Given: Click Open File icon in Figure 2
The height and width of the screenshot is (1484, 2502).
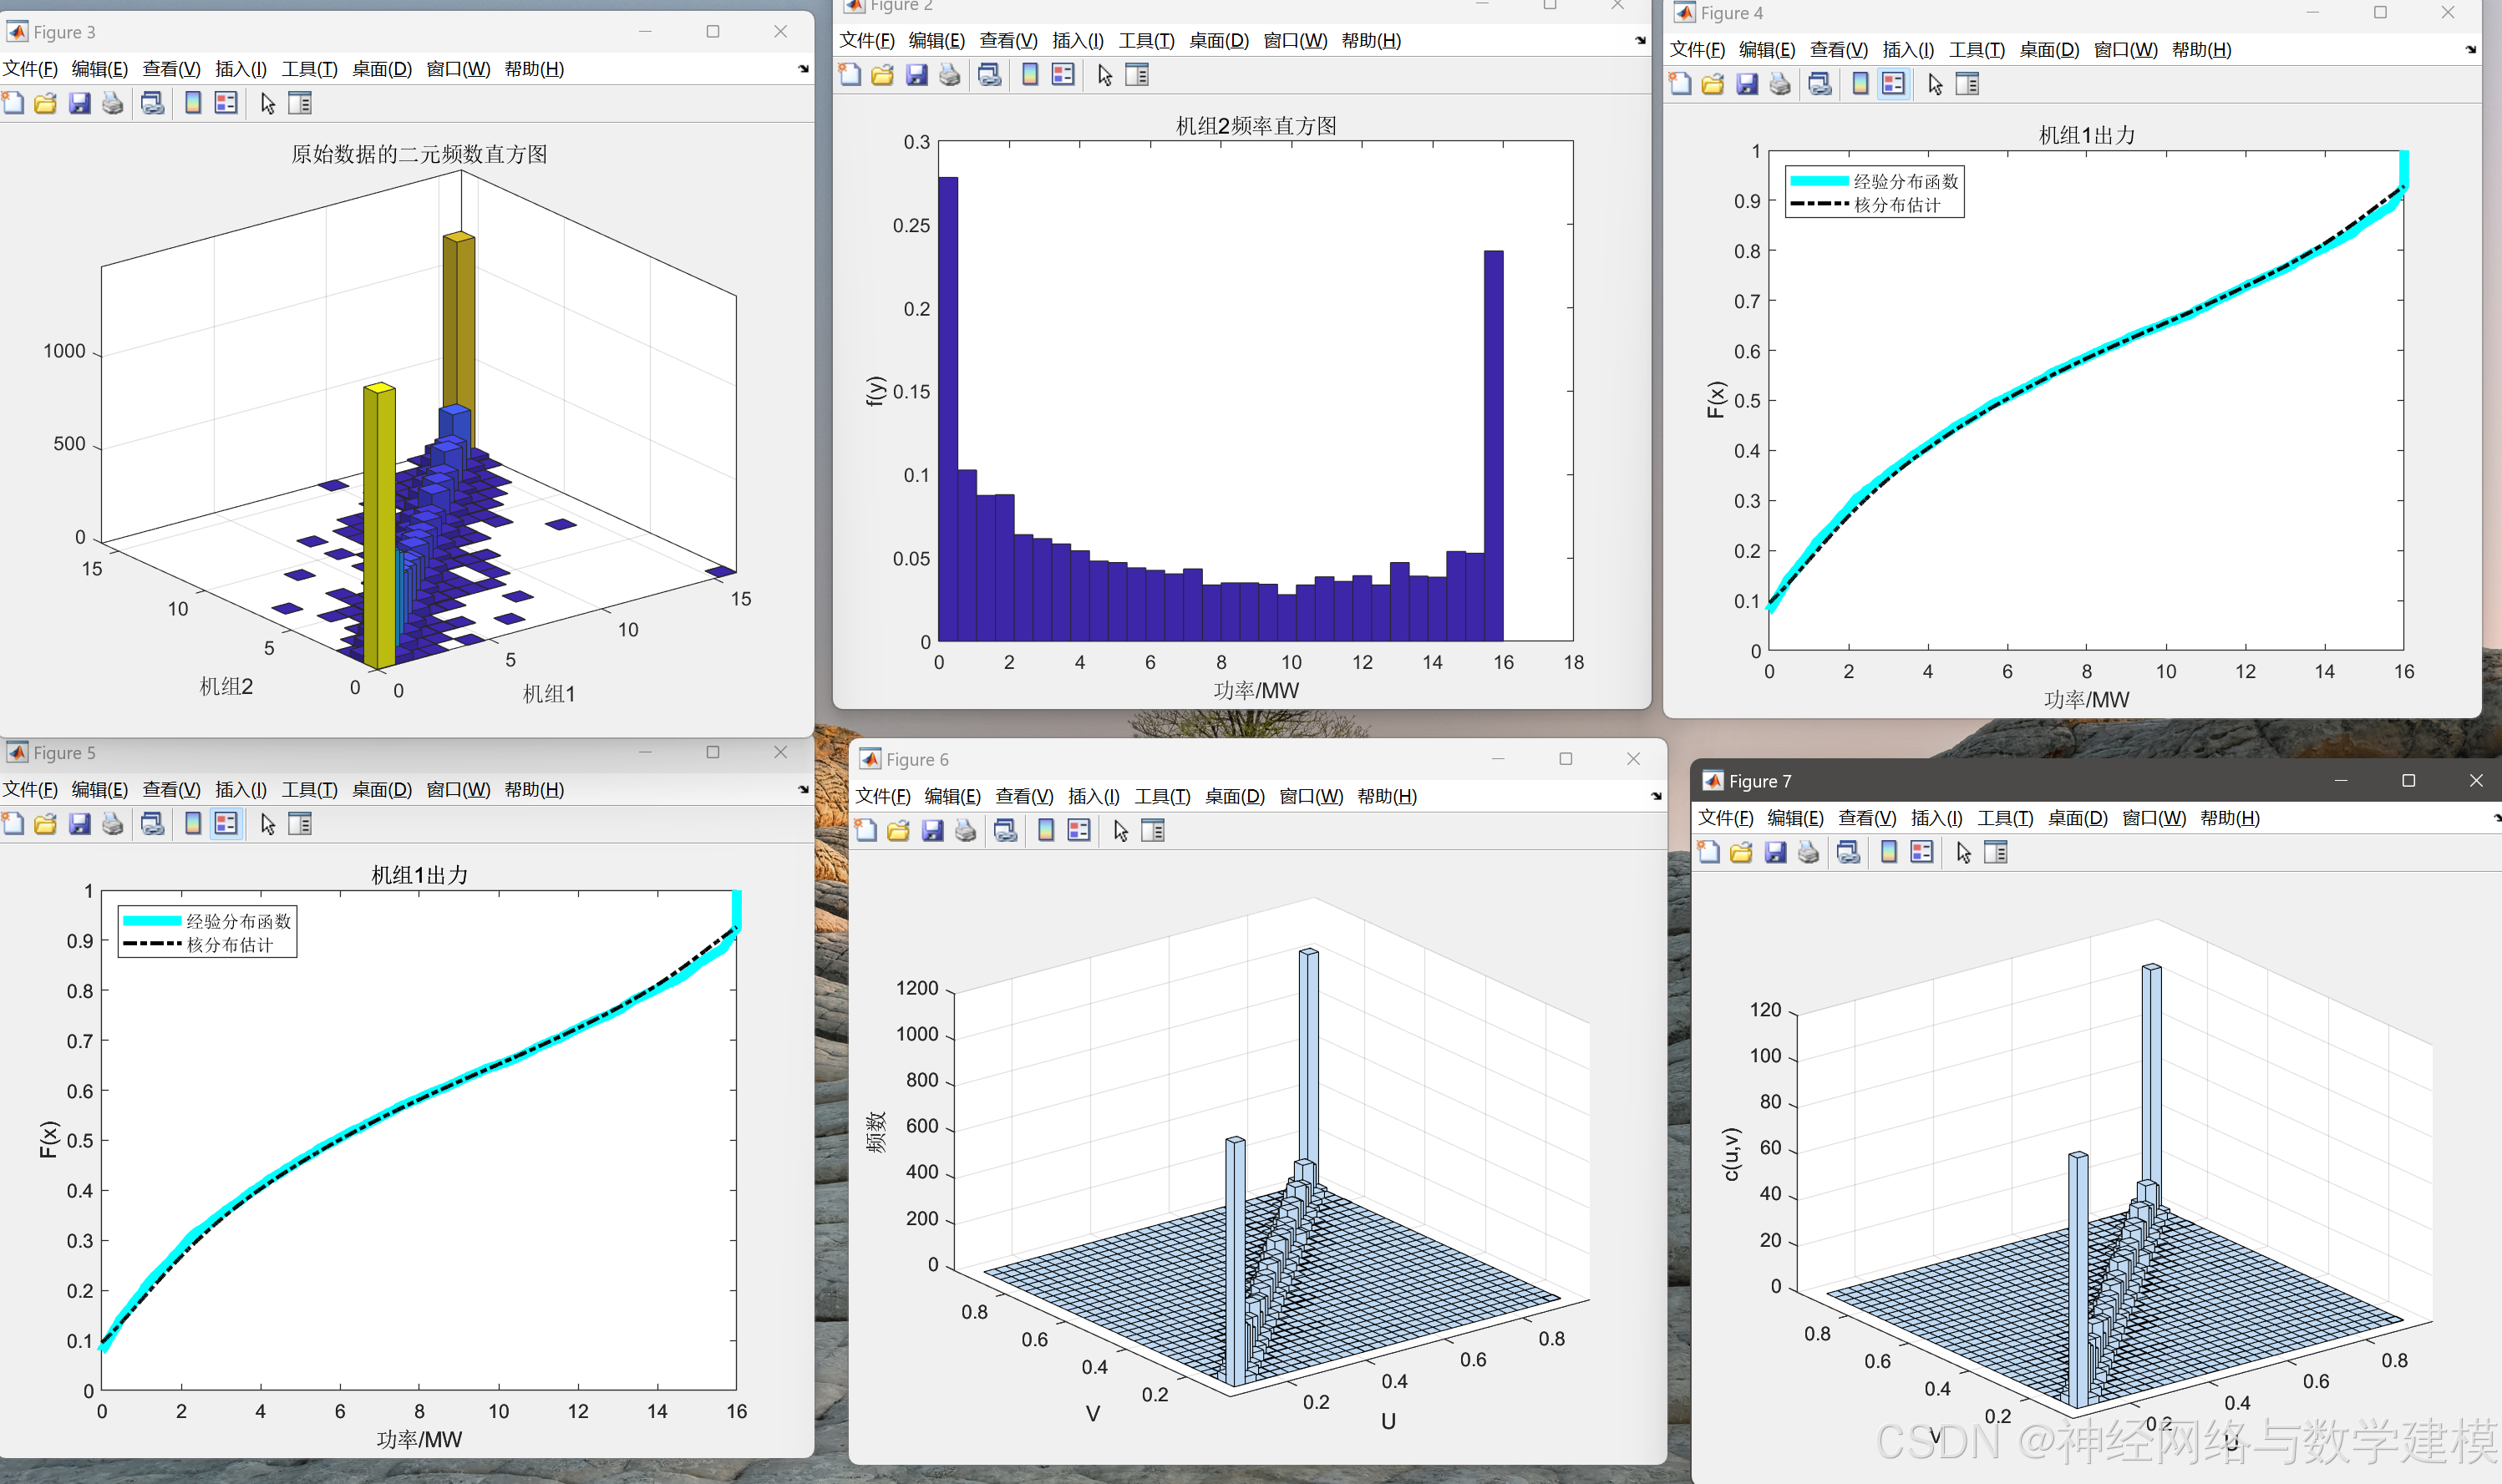Looking at the screenshot, I should pyautogui.click(x=882, y=75).
